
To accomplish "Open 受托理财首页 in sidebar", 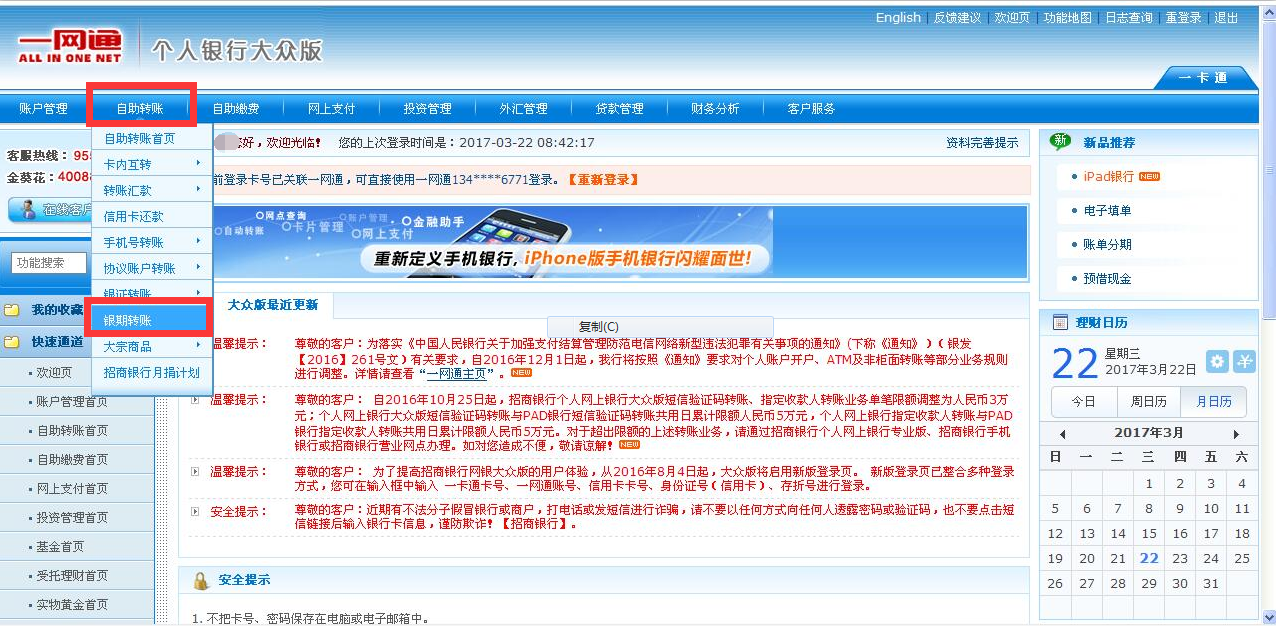I will (73, 576).
